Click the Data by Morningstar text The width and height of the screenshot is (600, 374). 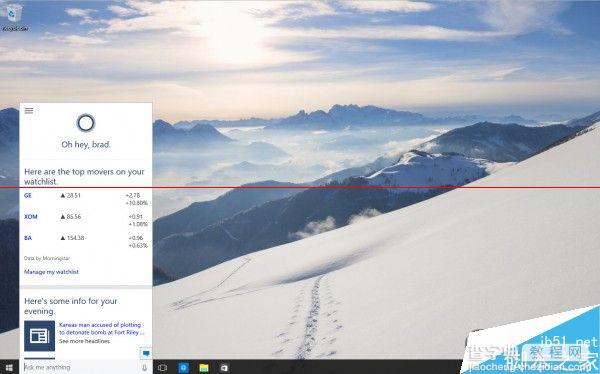[x=47, y=258]
